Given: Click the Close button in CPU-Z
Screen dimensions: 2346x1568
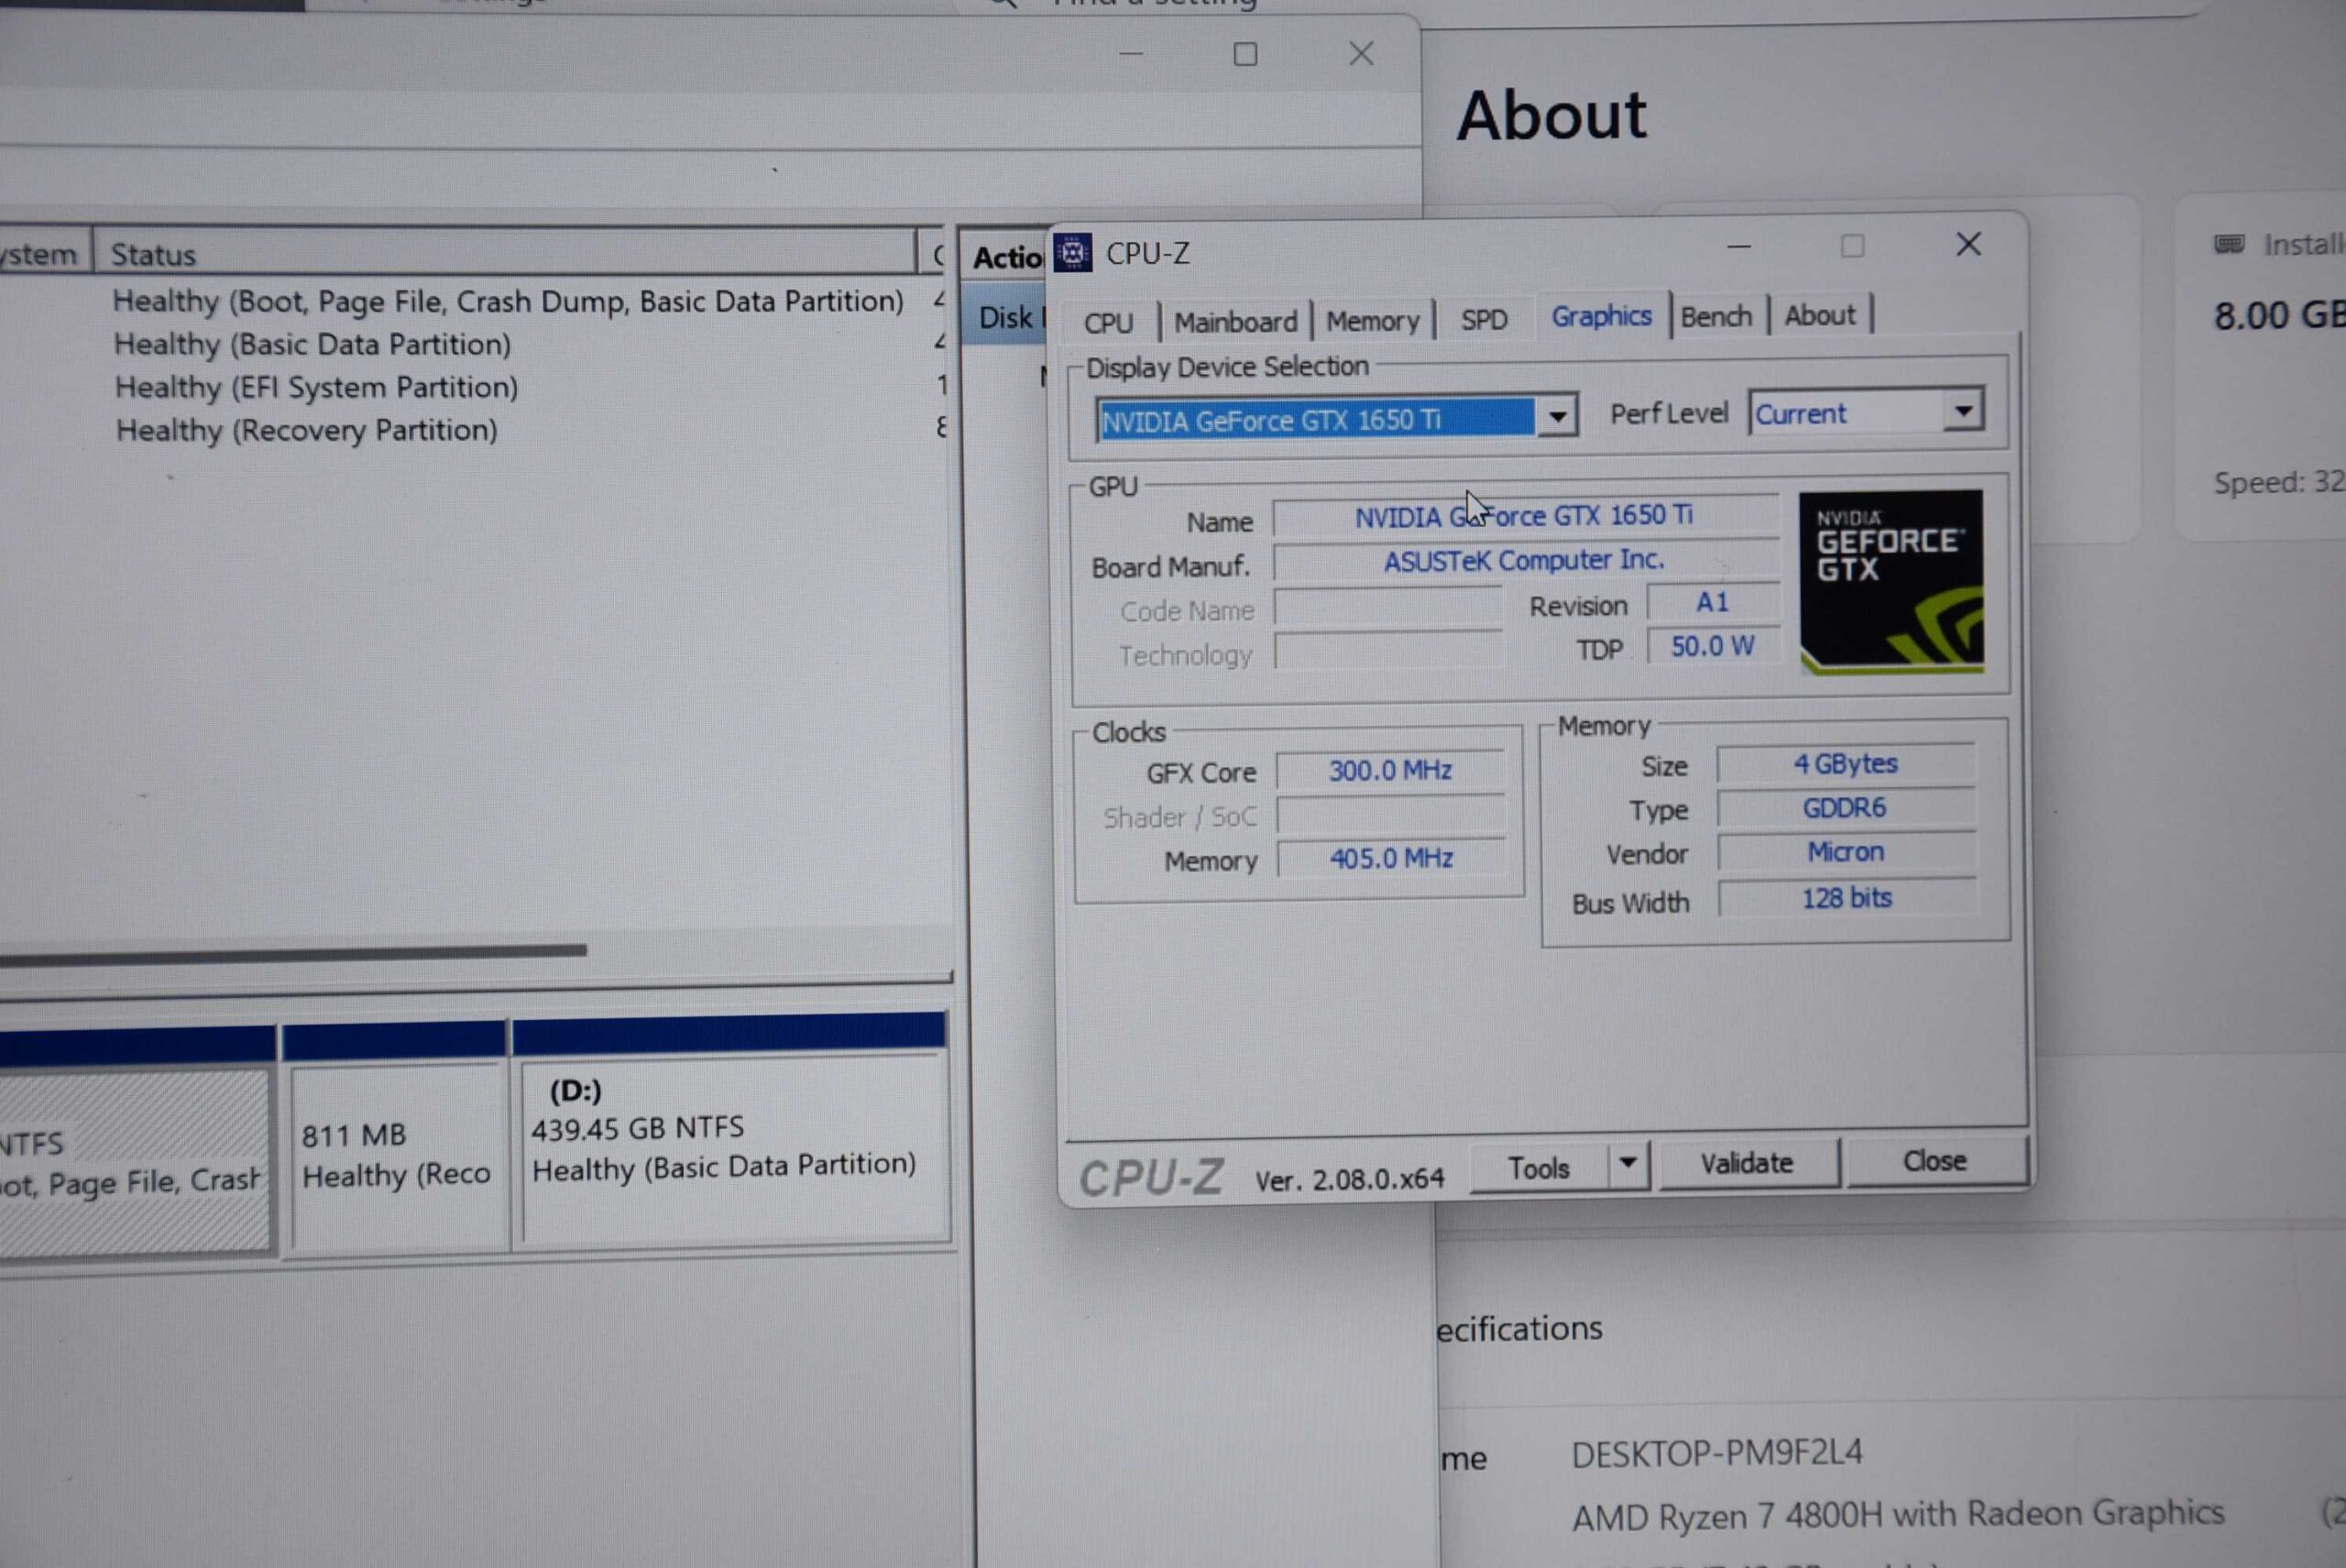Looking at the screenshot, I should (1934, 1161).
